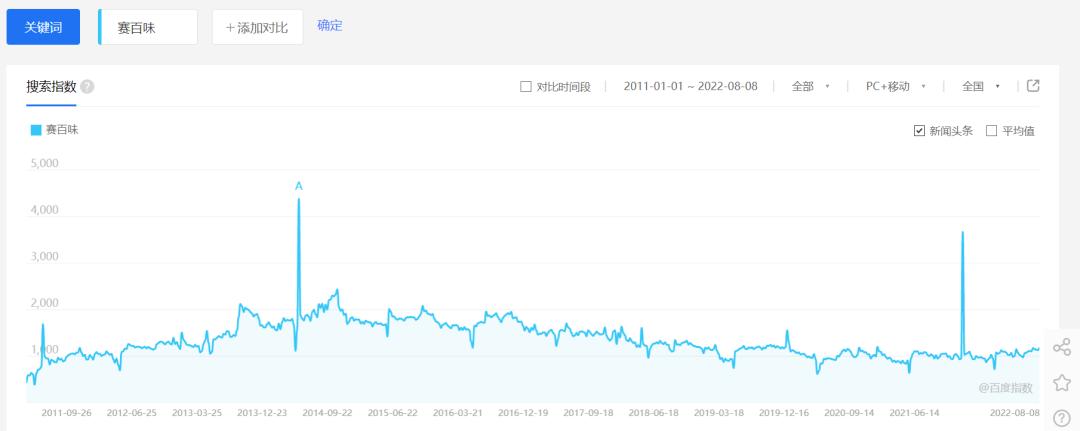Image resolution: width=1080 pixels, height=431 pixels.
Task: Click the 2018-06-18 x-axis date label
Action: pos(653,413)
